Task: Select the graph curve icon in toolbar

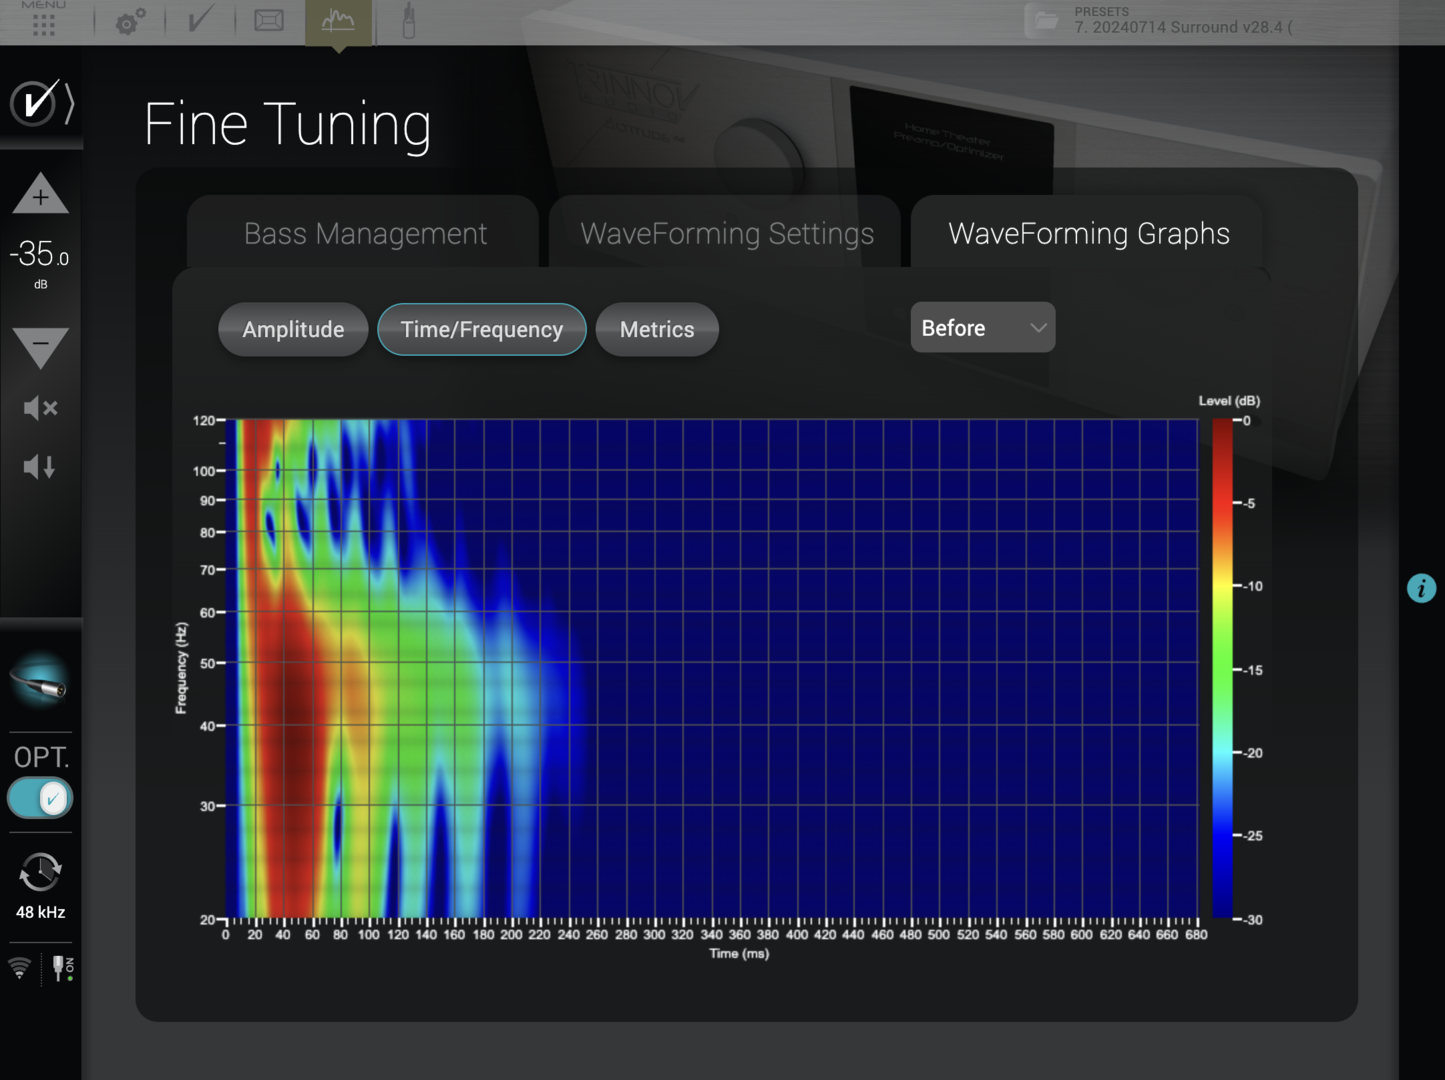Action: (x=338, y=21)
